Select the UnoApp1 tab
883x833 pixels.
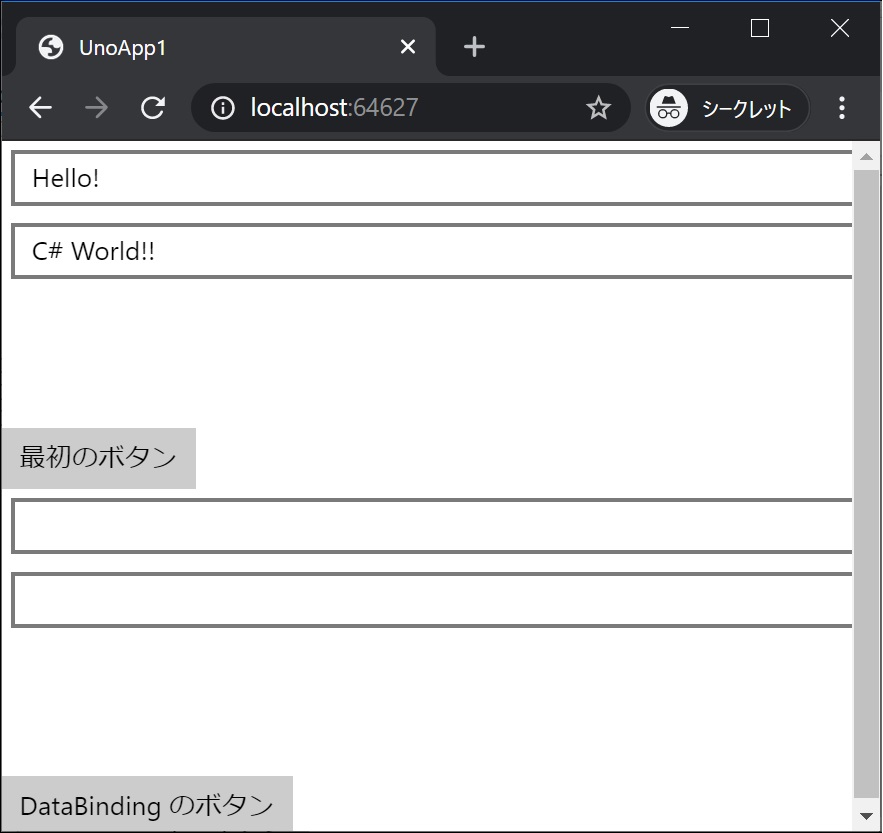pos(225,47)
